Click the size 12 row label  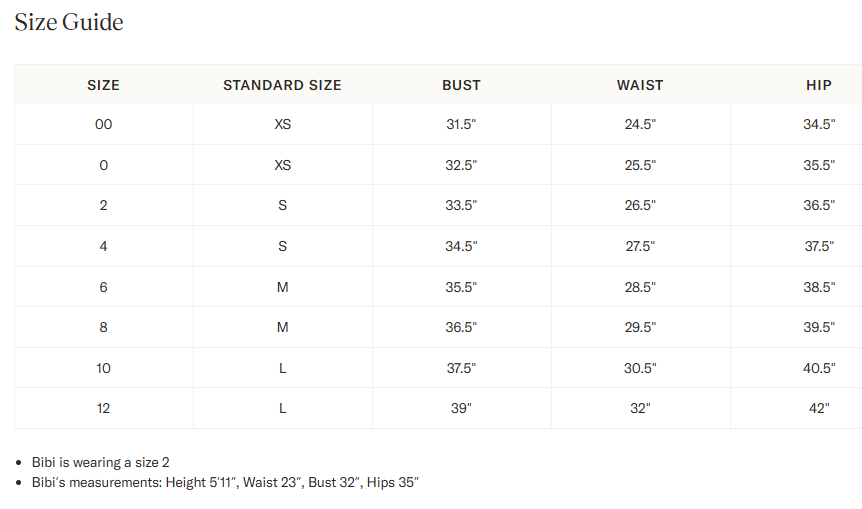pos(103,408)
